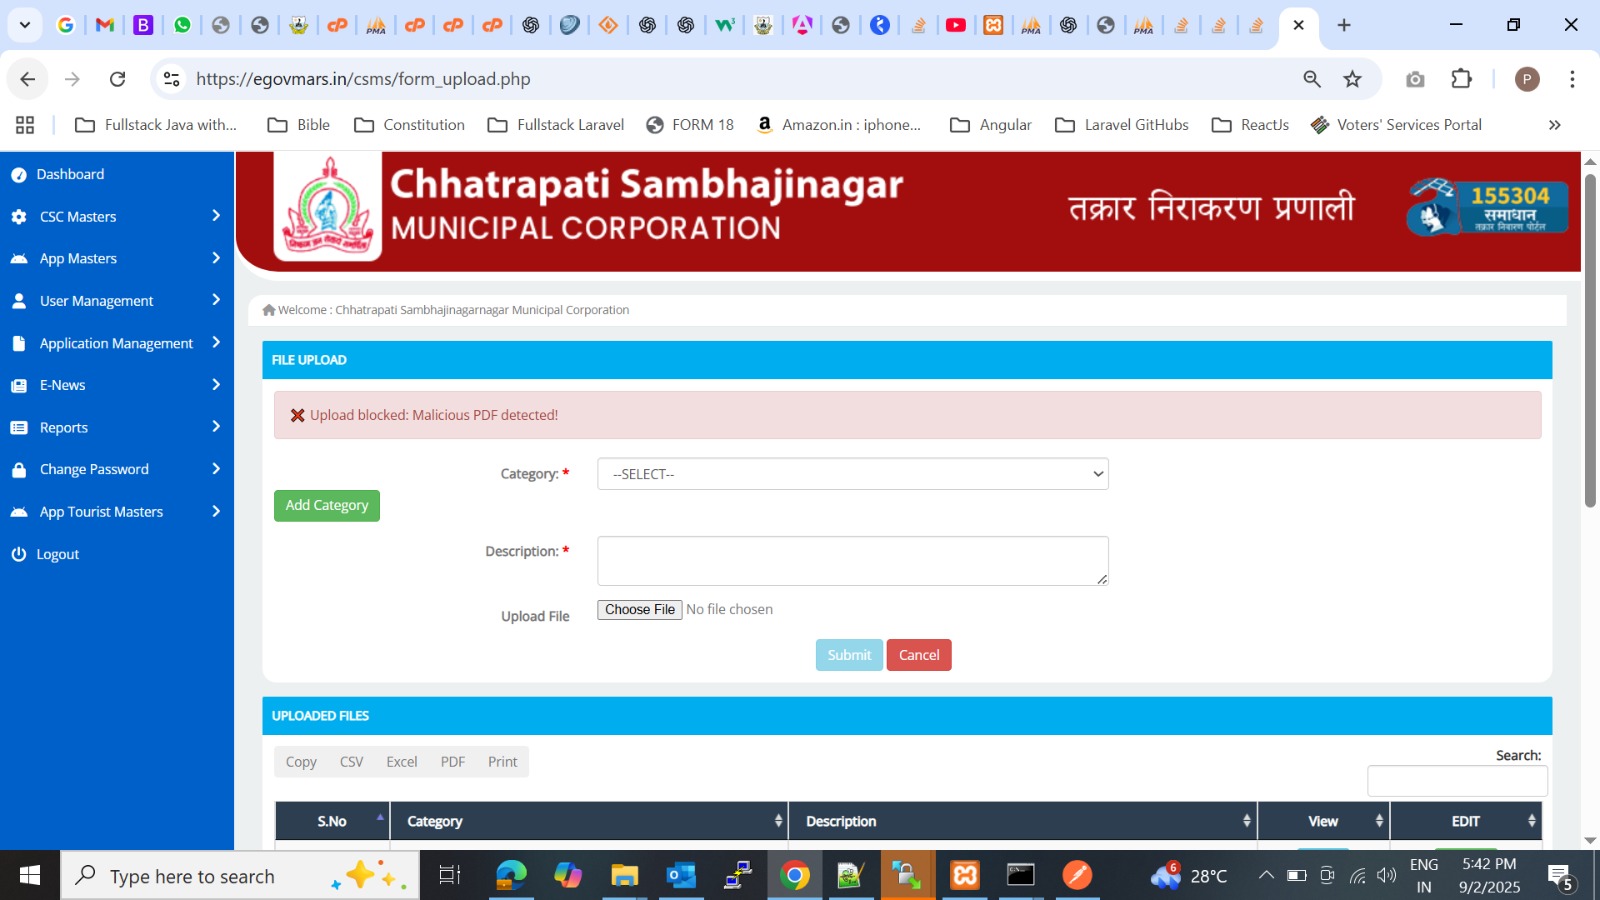The image size is (1600, 900).
Task: Open the Chrome extensions puzzle icon
Action: [1461, 79]
